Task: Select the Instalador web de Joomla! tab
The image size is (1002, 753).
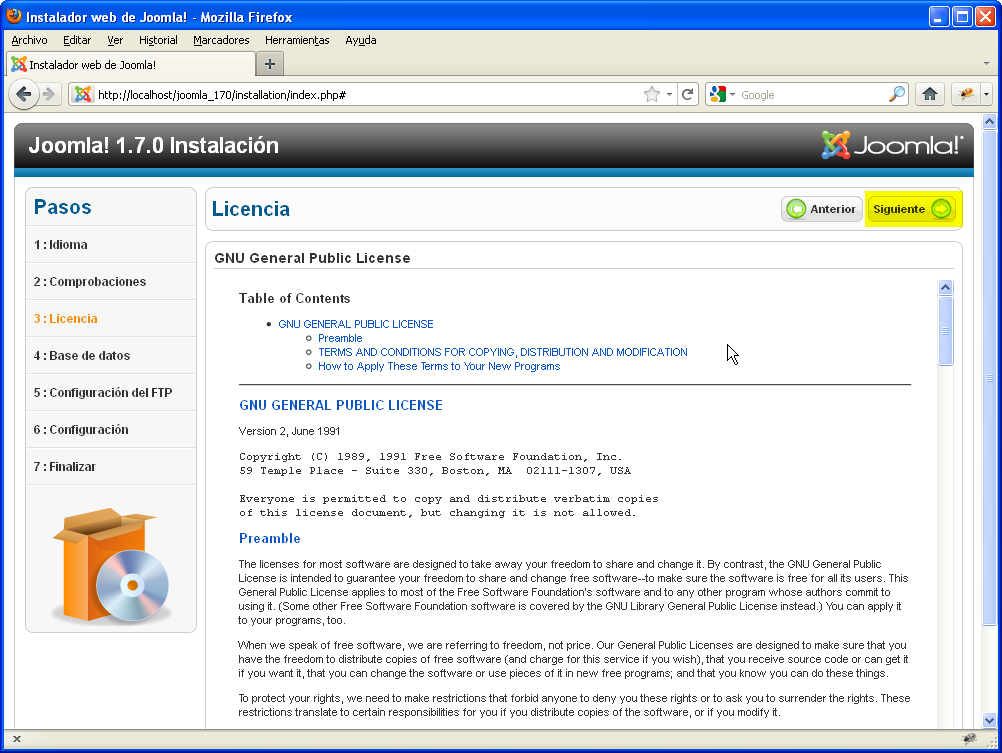Action: (x=130, y=64)
